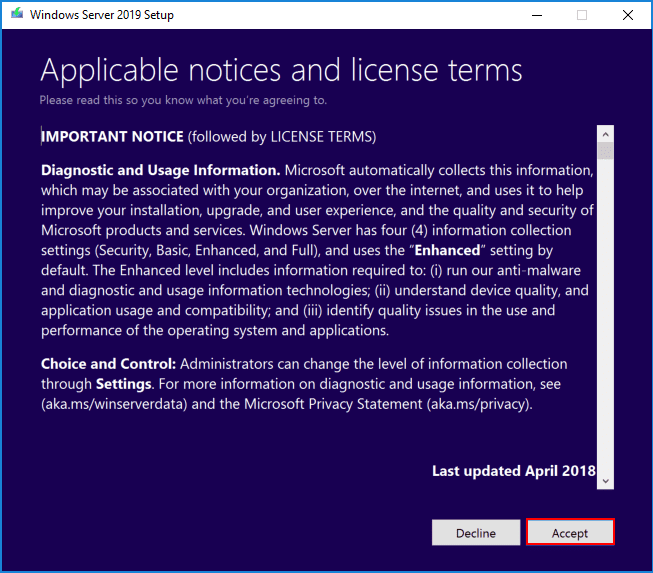Click the "(aka.ms/privacy)" text
The width and height of the screenshot is (653, 573).
(x=479, y=404)
